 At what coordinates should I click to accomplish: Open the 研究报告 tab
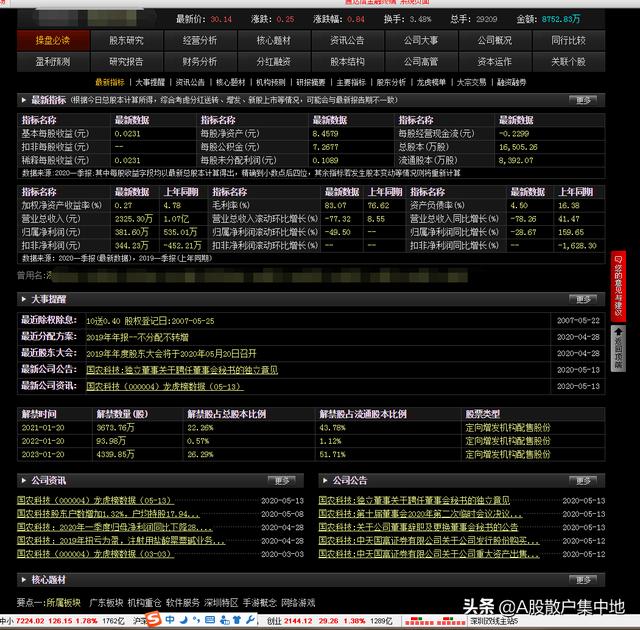(127, 62)
